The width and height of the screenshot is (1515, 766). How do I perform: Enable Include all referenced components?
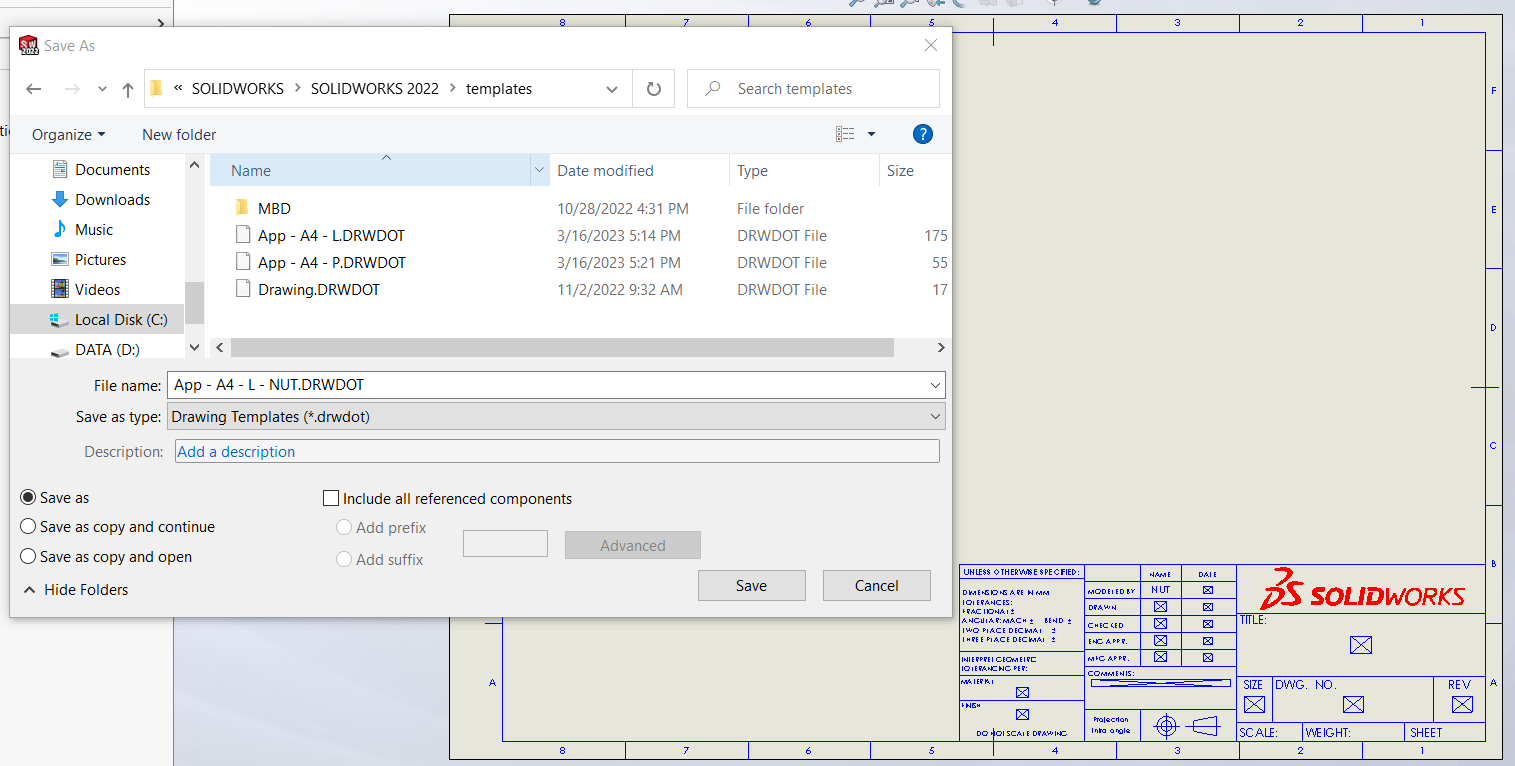click(x=331, y=498)
